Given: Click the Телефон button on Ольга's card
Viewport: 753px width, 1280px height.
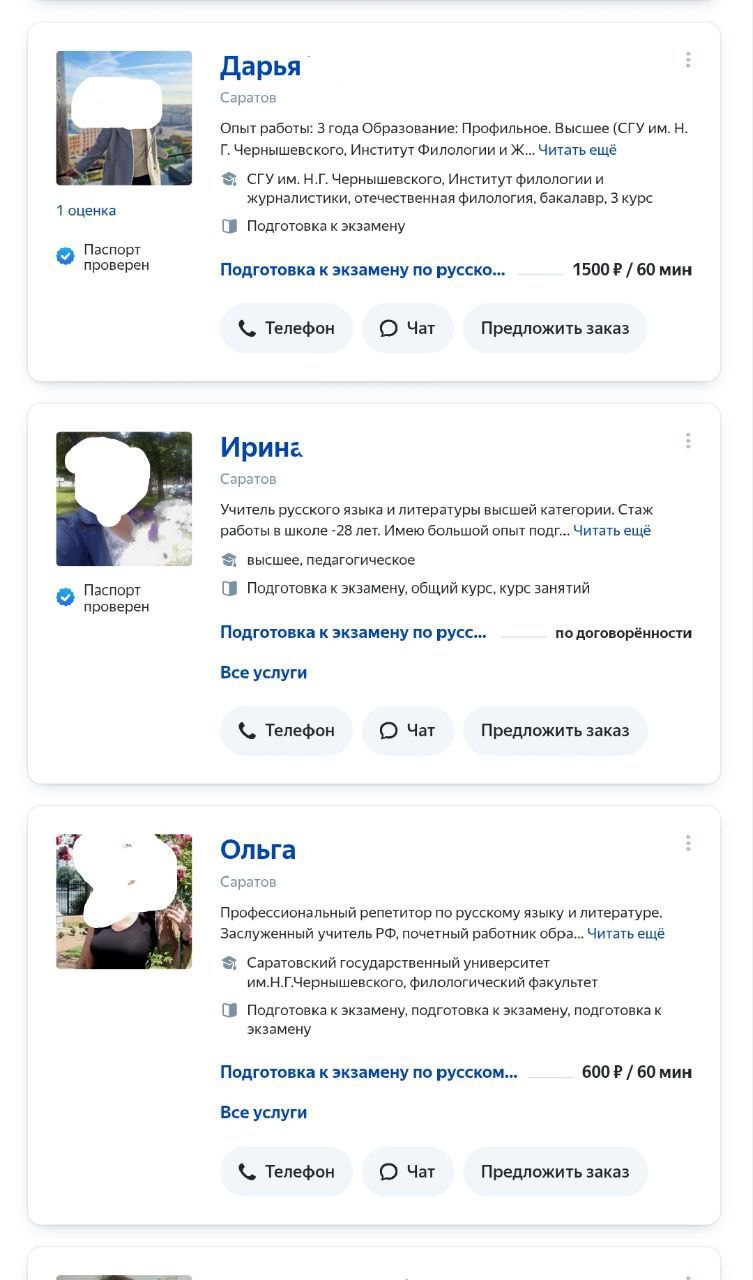Looking at the screenshot, I should (x=286, y=1171).
